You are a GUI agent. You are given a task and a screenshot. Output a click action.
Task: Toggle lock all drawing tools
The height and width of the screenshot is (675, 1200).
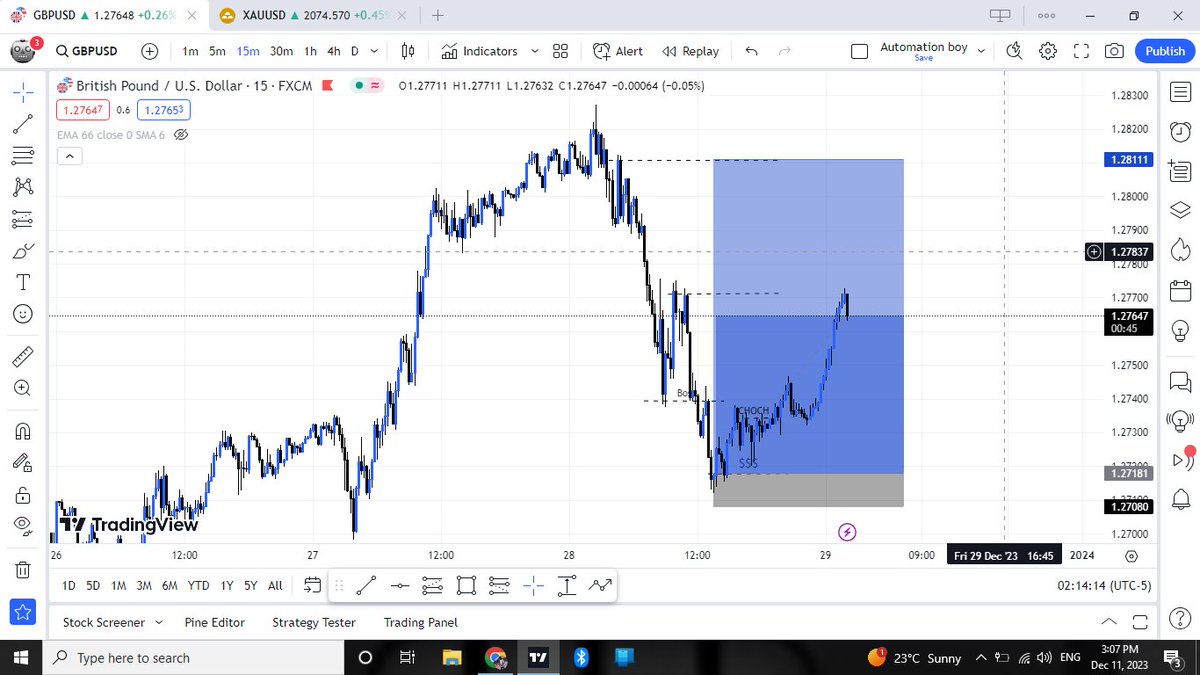[23, 494]
